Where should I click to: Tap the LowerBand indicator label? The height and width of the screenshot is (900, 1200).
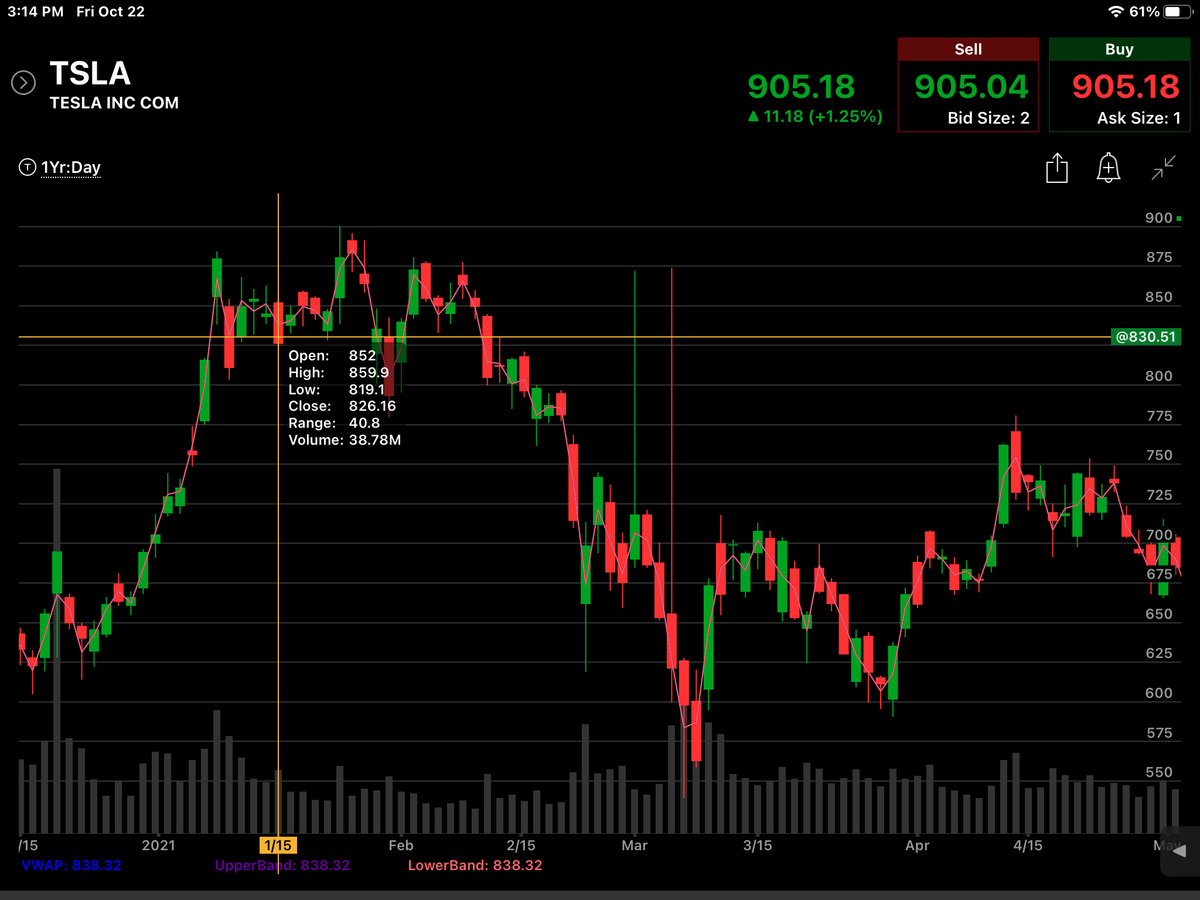(475, 865)
